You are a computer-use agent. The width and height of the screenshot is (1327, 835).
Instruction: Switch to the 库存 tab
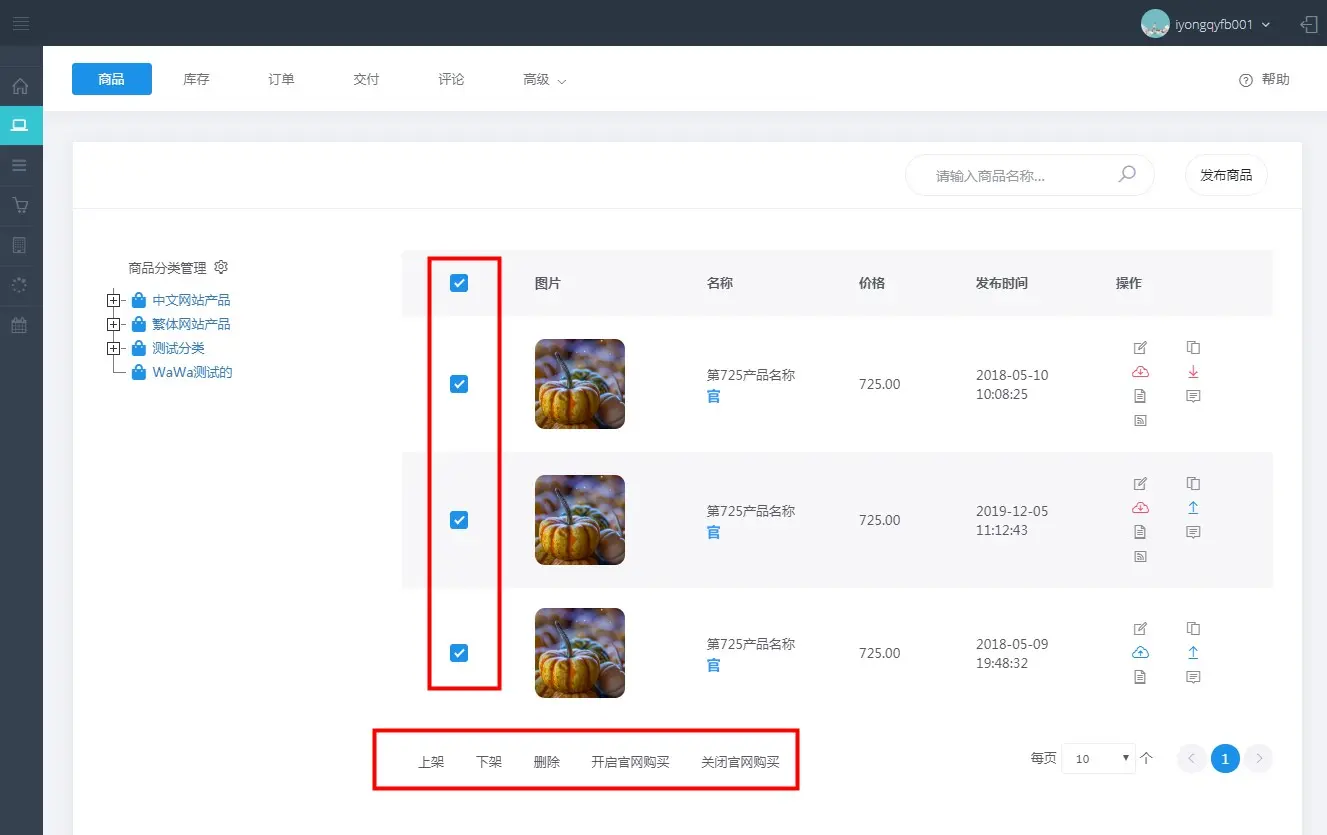coord(197,80)
